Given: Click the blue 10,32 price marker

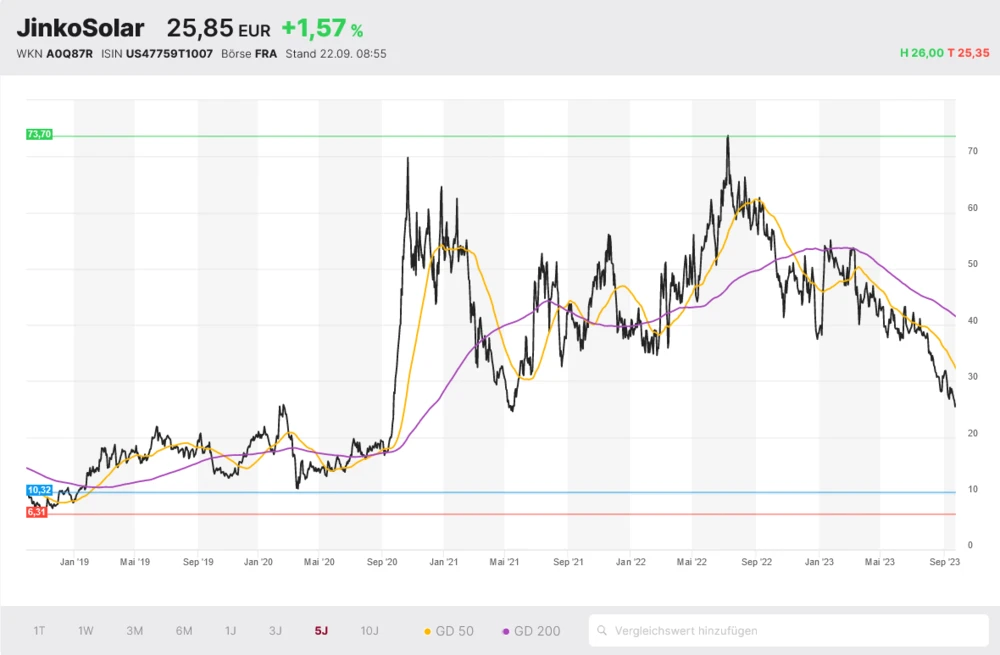Looking at the screenshot, I should point(39,490).
